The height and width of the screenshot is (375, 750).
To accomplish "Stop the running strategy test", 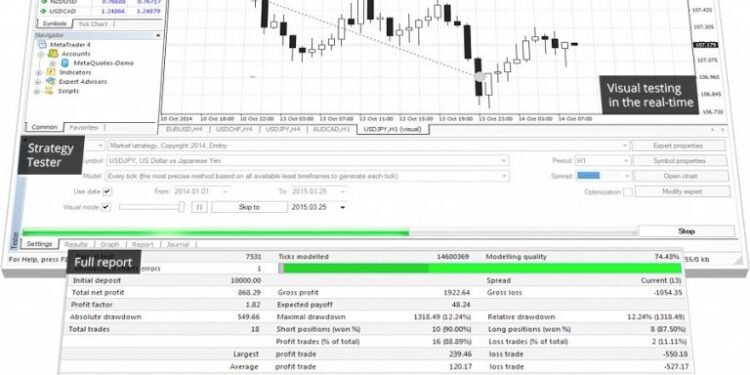I will click(686, 231).
